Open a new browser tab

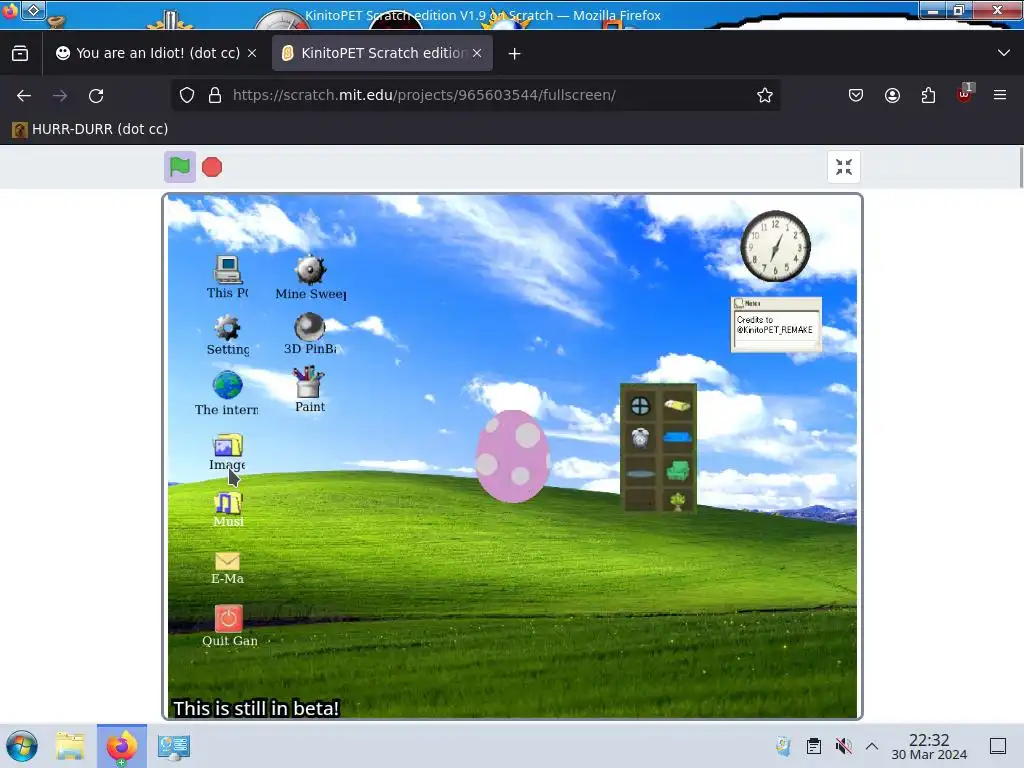(x=515, y=54)
